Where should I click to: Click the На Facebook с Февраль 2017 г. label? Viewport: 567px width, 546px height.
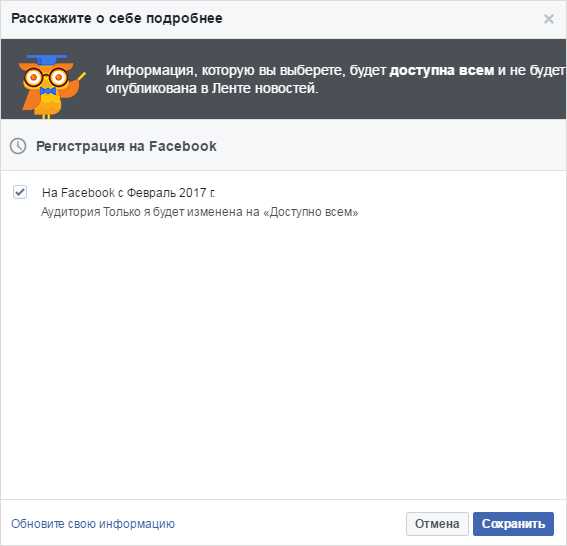tap(129, 193)
